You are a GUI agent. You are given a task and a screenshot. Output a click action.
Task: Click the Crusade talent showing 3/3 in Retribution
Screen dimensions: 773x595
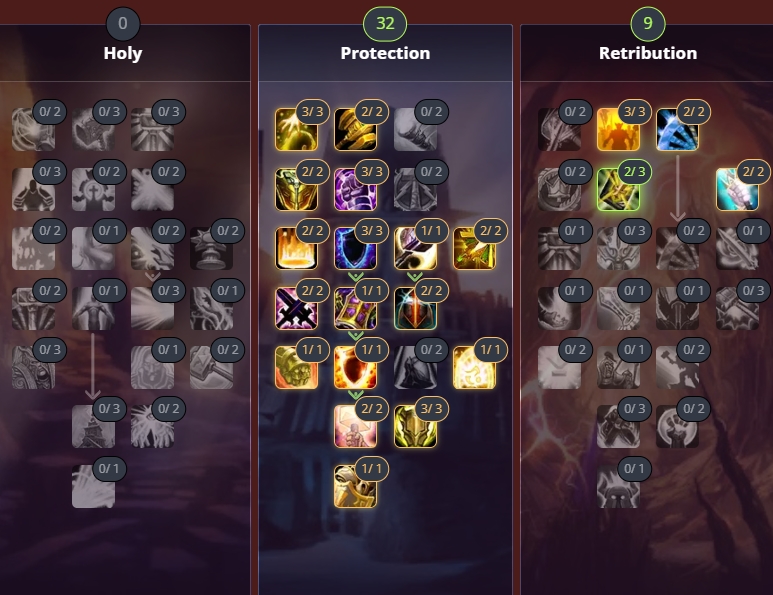(x=618, y=130)
